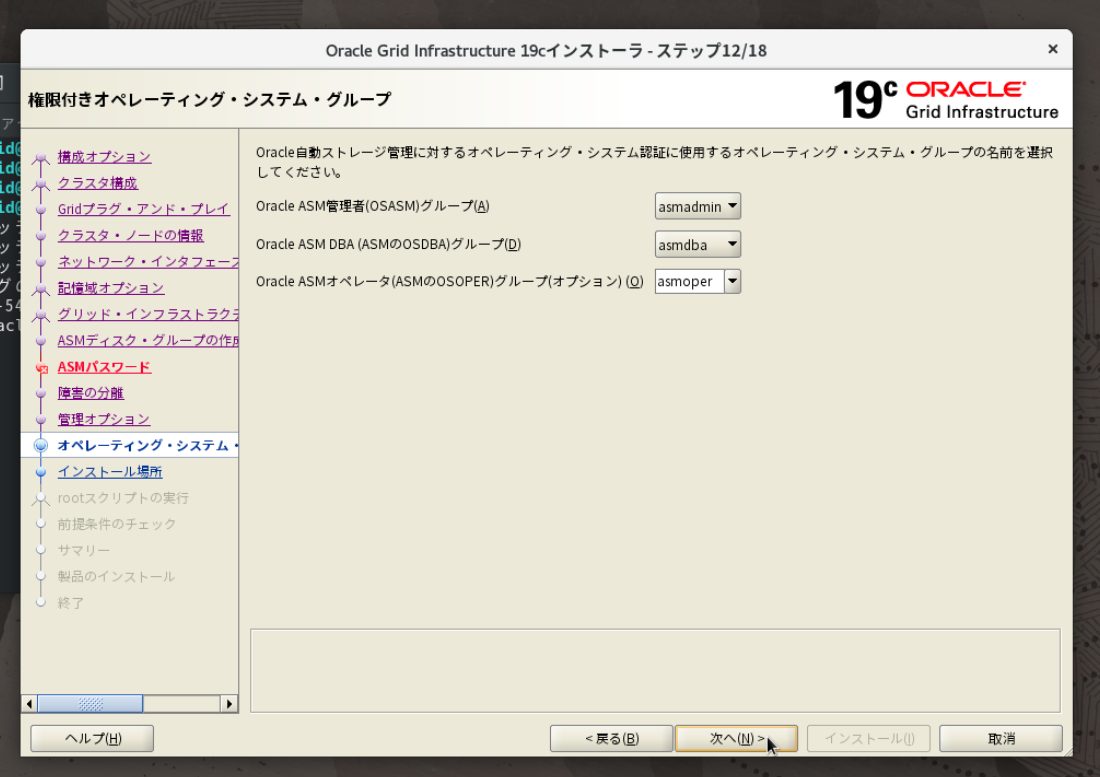
Task: Click the Oracle ASM管理者(OSASM)グループ label
Action: pos(373,206)
